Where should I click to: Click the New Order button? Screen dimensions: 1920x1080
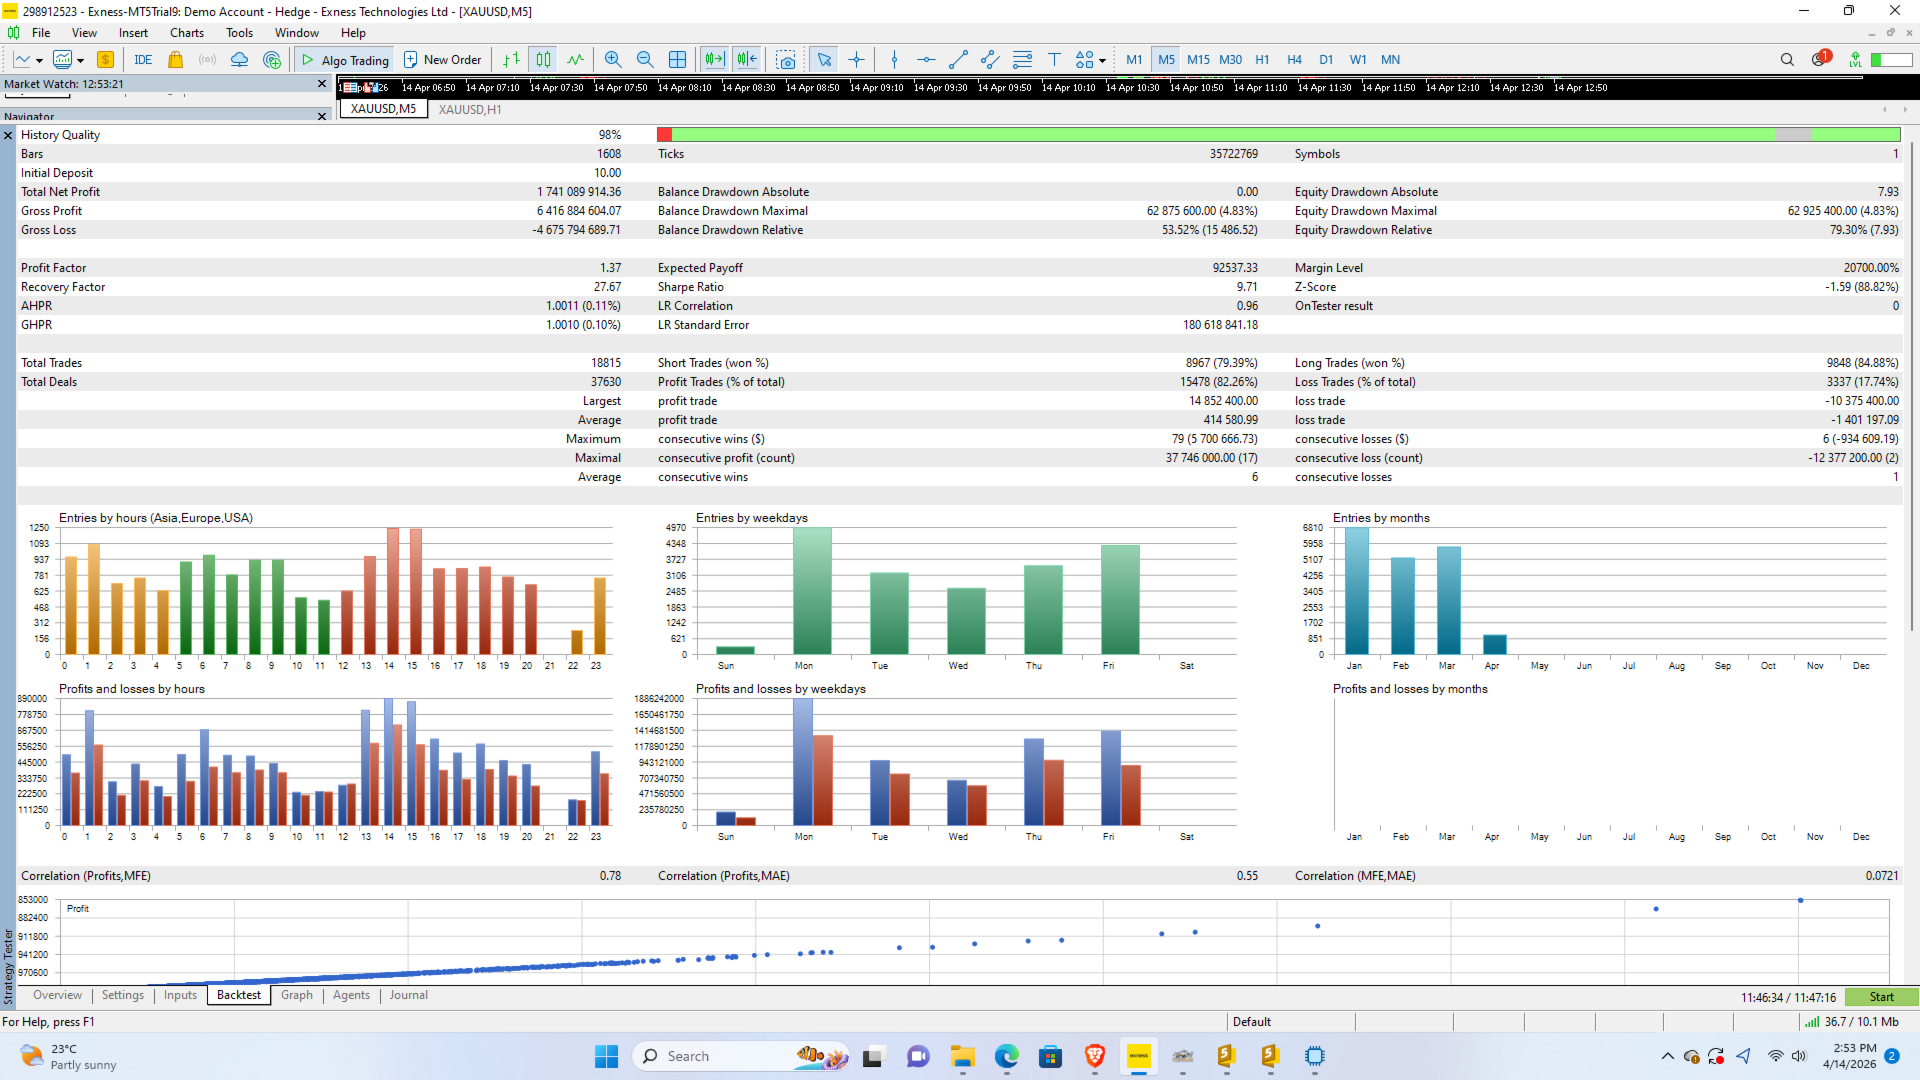(x=442, y=60)
